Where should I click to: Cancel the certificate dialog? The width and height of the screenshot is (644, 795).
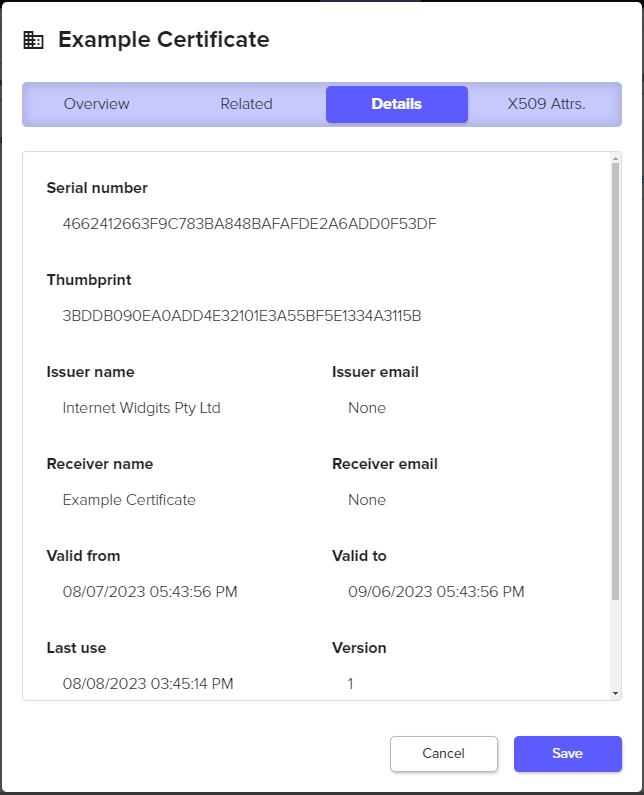point(443,753)
